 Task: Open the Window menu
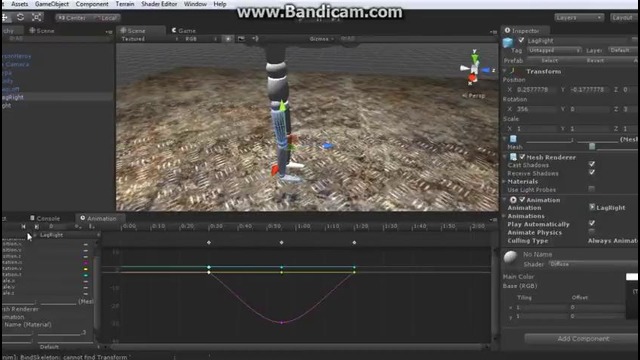pyautogui.click(x=195, y=4)
